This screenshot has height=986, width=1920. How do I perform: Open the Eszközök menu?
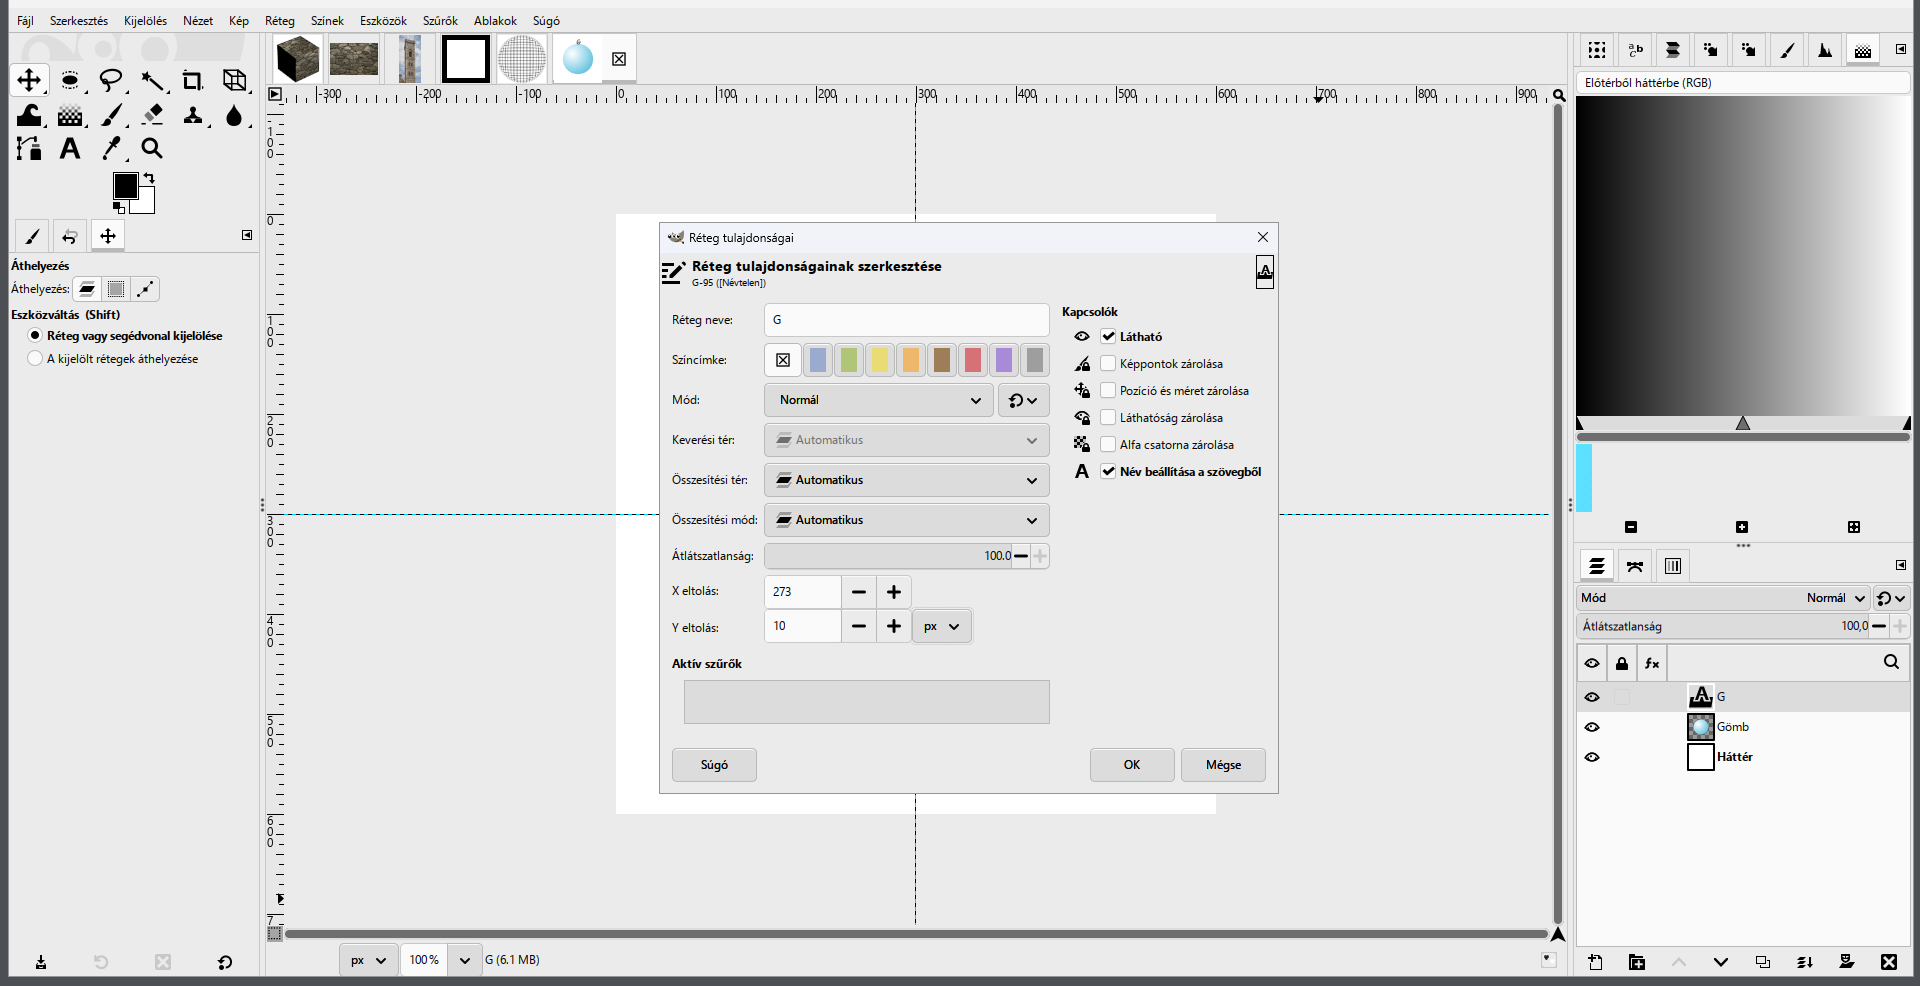coord(383,21)
